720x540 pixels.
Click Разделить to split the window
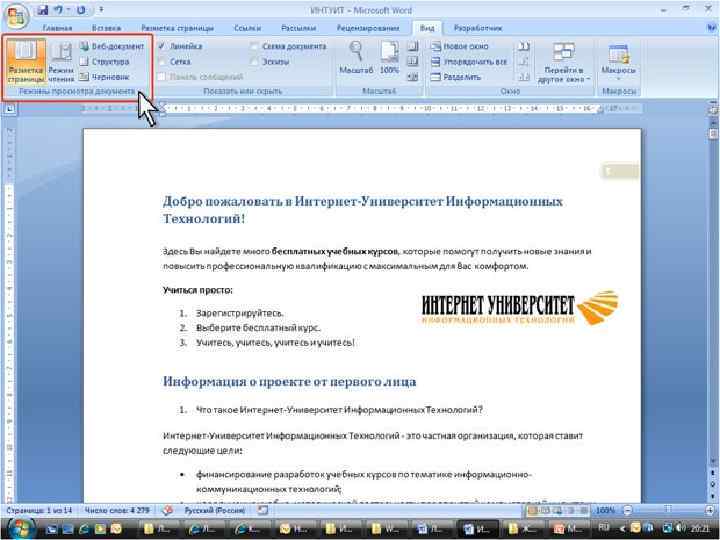456,77
